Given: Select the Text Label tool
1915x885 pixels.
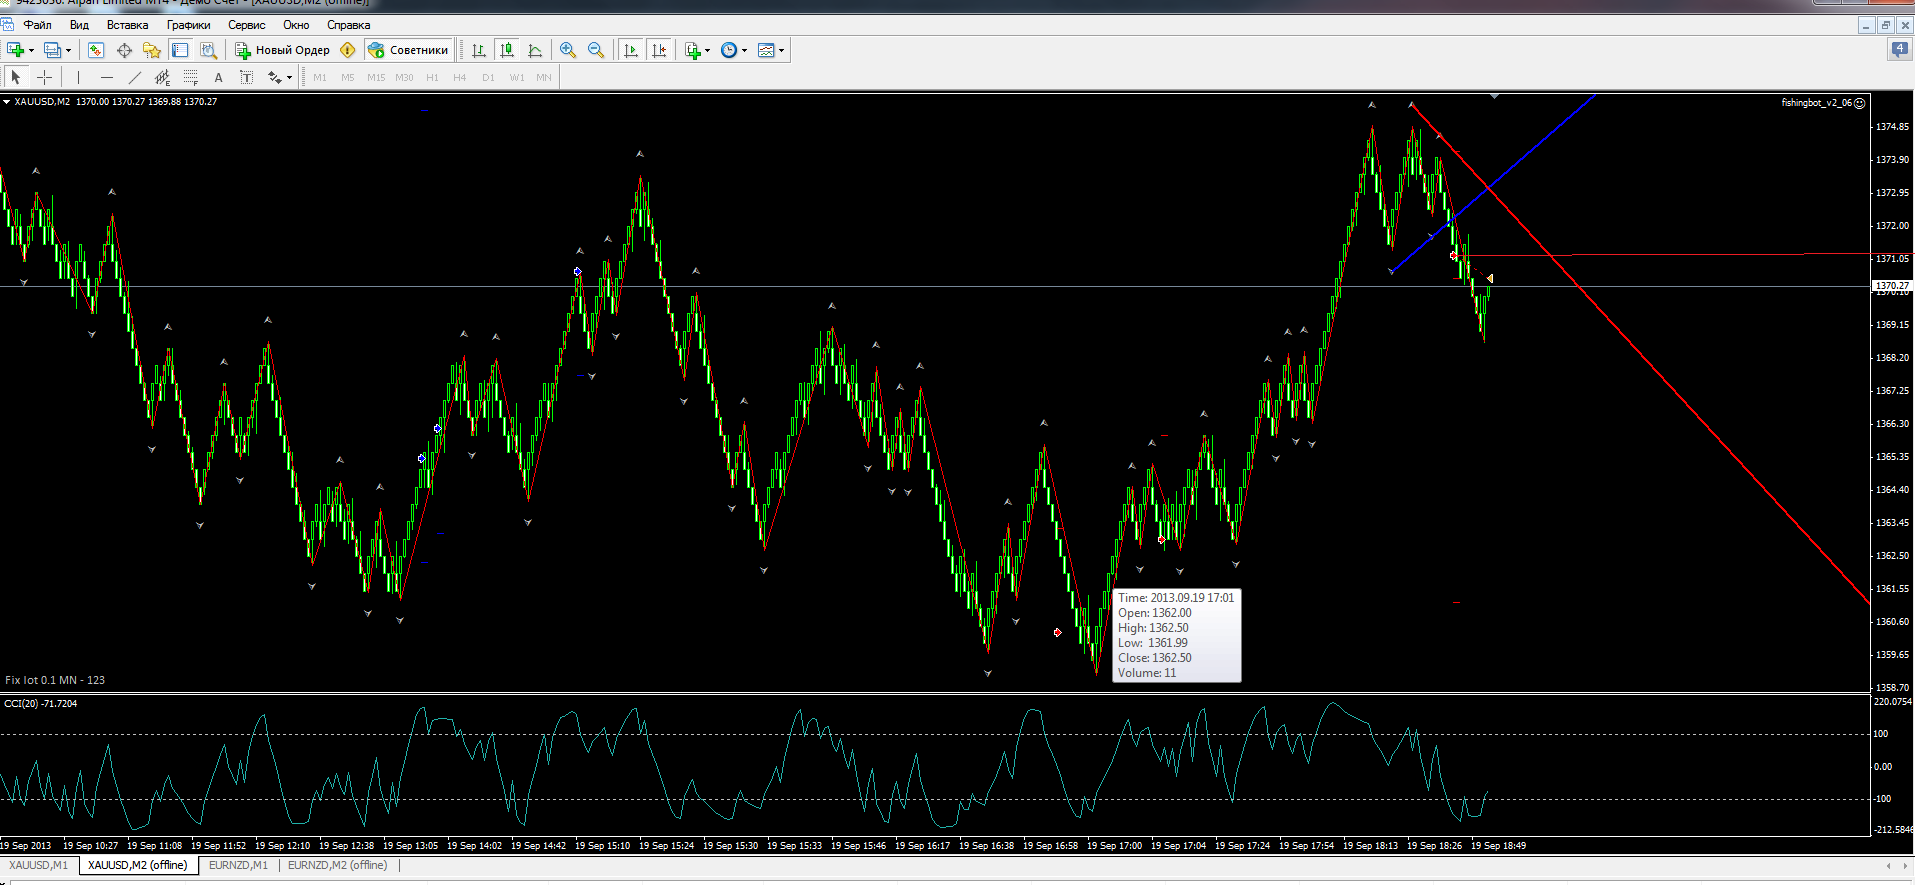Looking at the screenshot, I should [246, 77].
